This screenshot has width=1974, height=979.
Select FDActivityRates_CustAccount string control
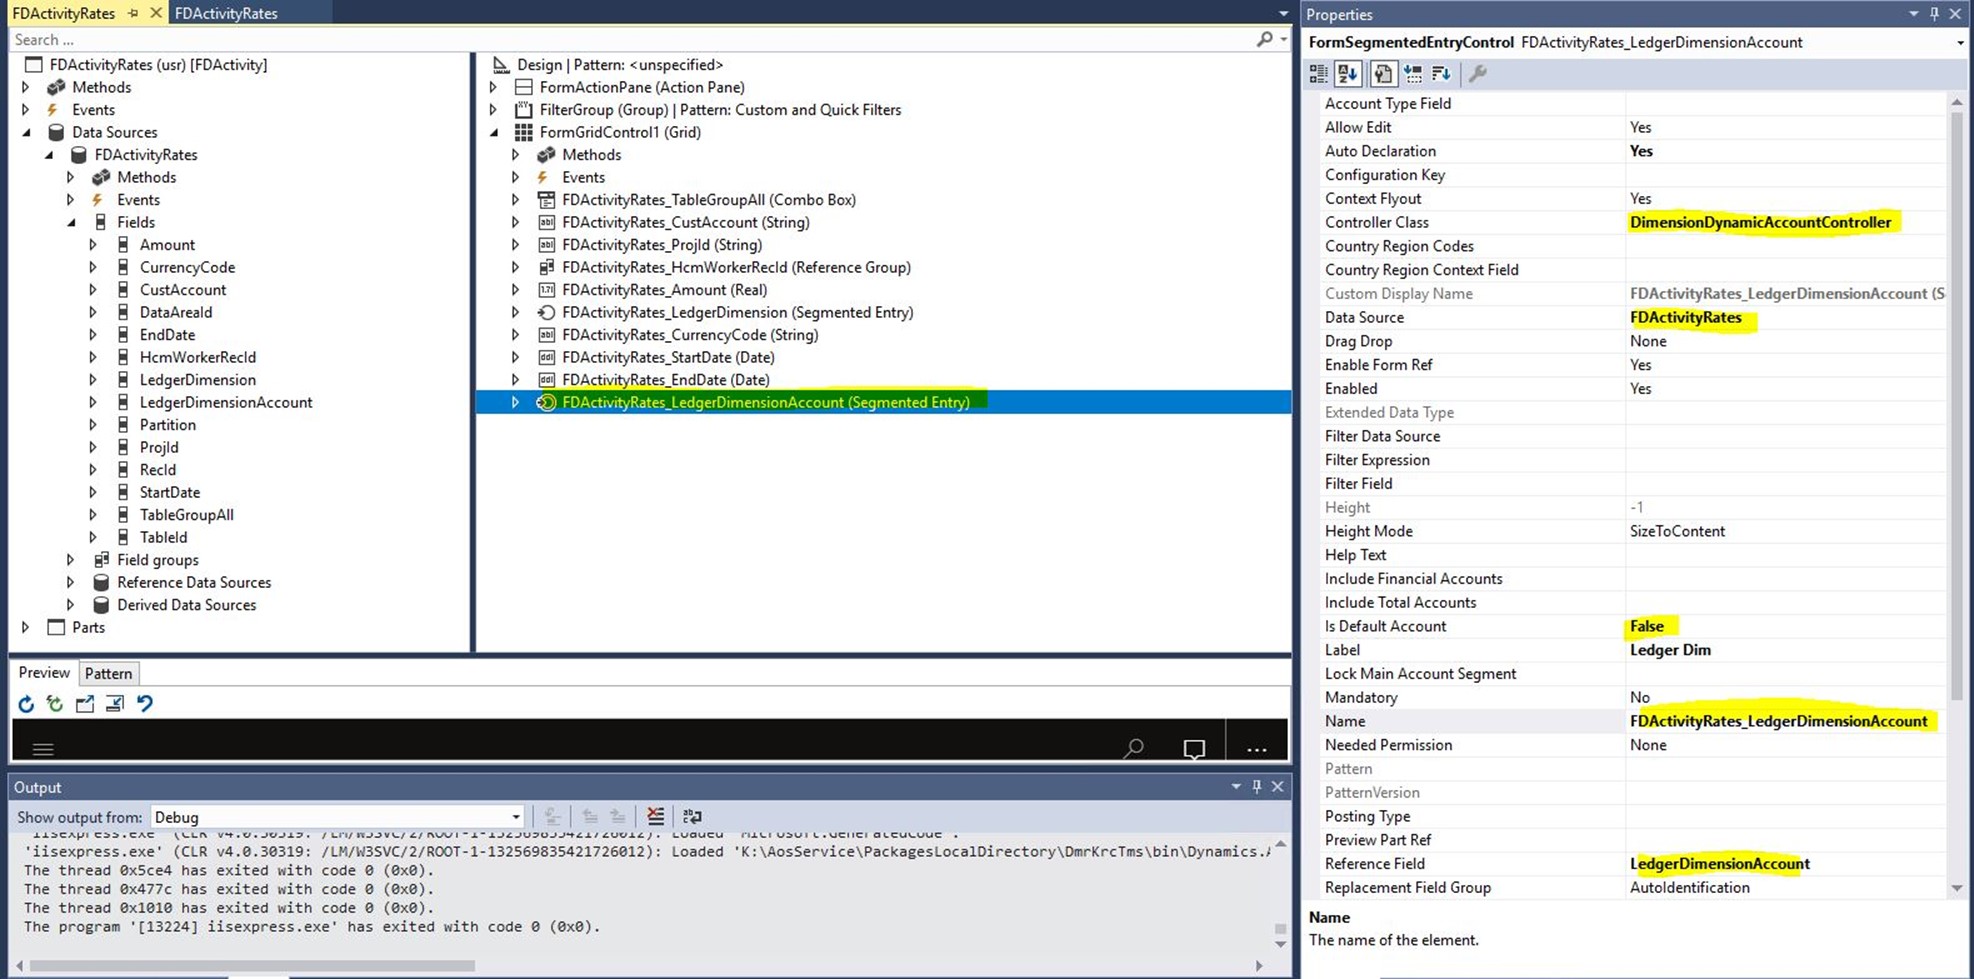[685, 222]
